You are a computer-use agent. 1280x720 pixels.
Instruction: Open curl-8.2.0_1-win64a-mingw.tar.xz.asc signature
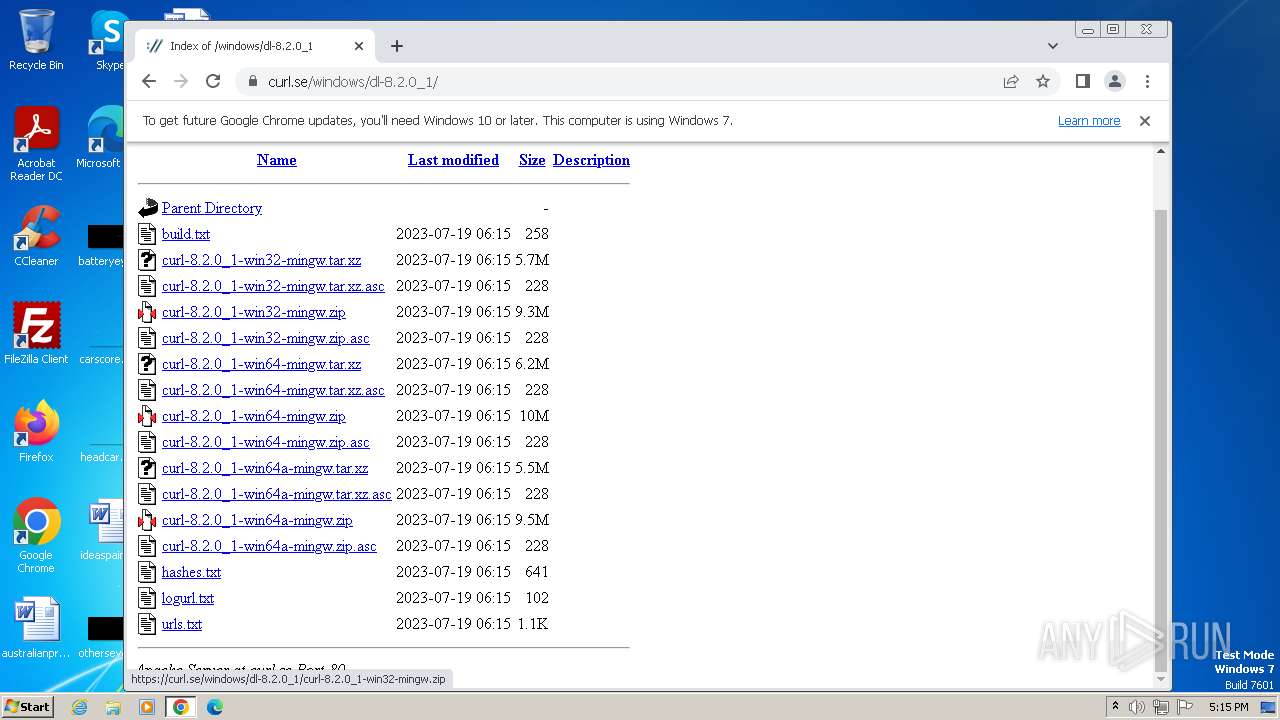[277, 494]
